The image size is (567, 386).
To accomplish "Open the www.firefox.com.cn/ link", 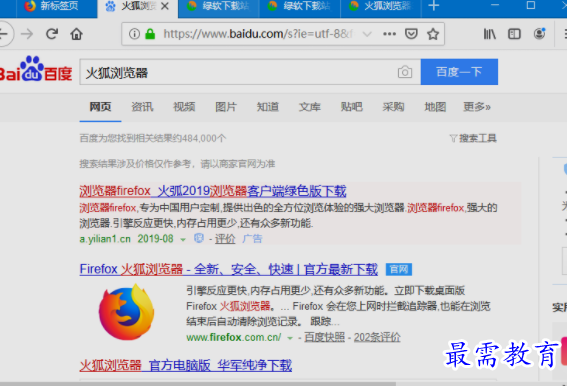I will [x=234, y=338].
